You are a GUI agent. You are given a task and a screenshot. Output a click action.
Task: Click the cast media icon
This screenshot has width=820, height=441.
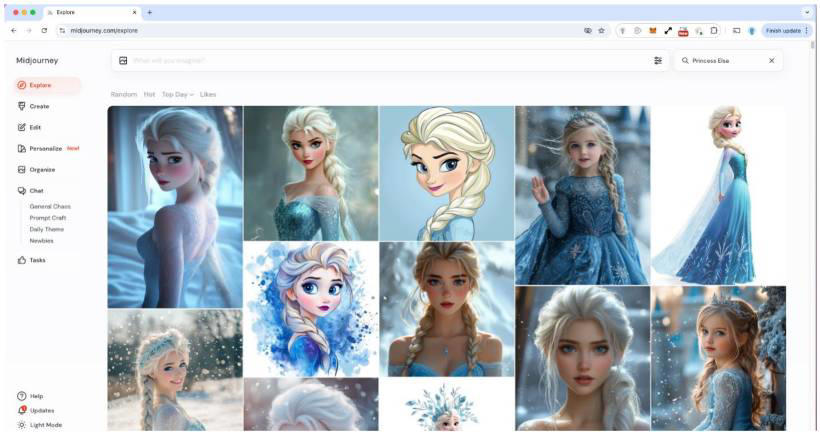point(736,31)
